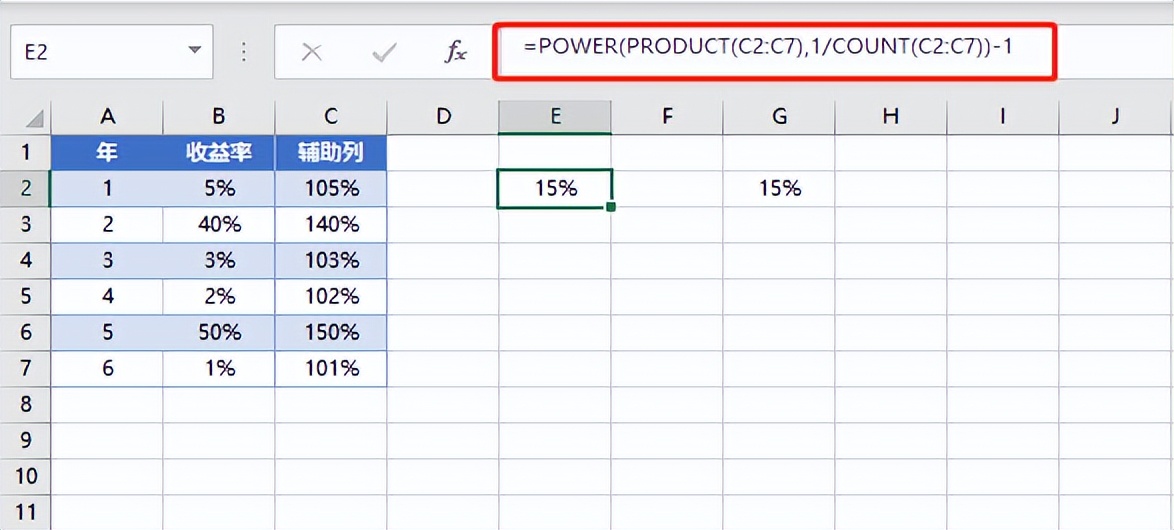Image resolution: width=1174 pixels, height=530 pixels.
Task: Click year cell 1 in column A
Action: [107, 189]
